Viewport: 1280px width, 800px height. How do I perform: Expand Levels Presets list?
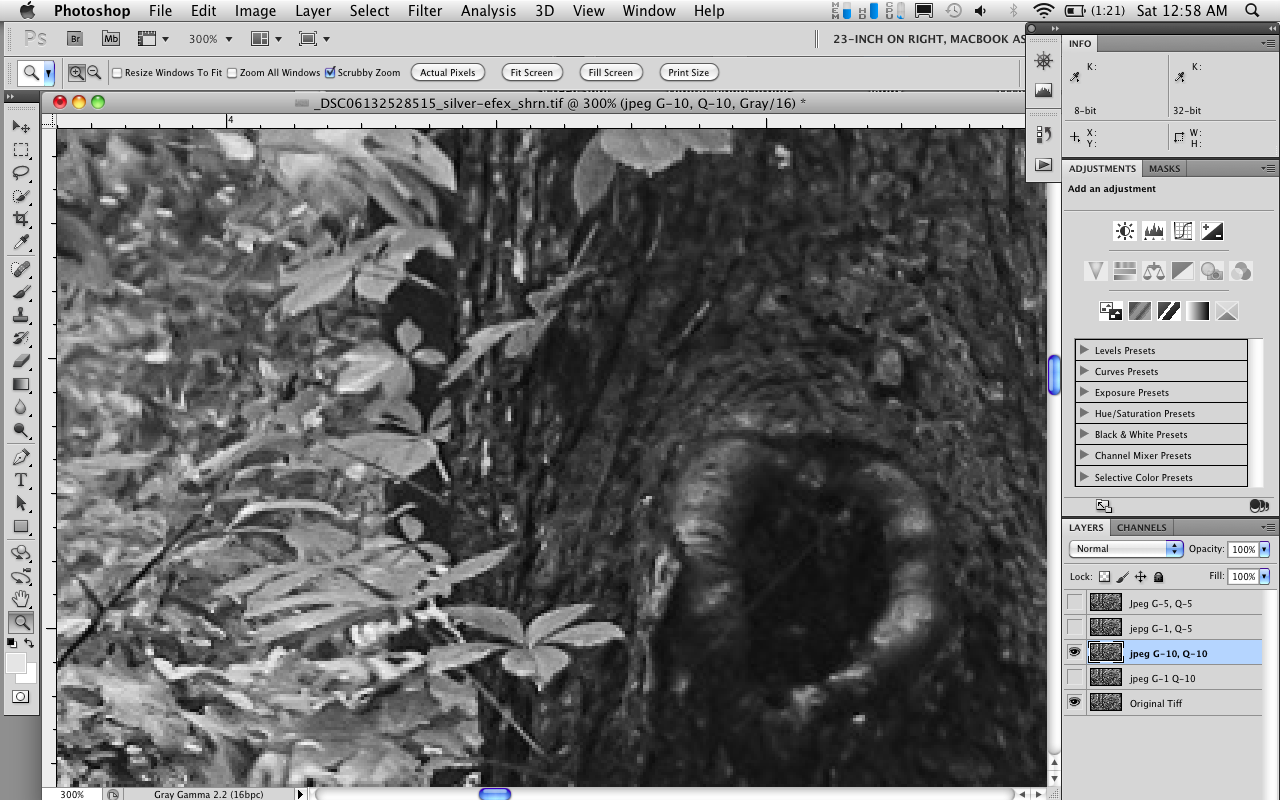1084,350
